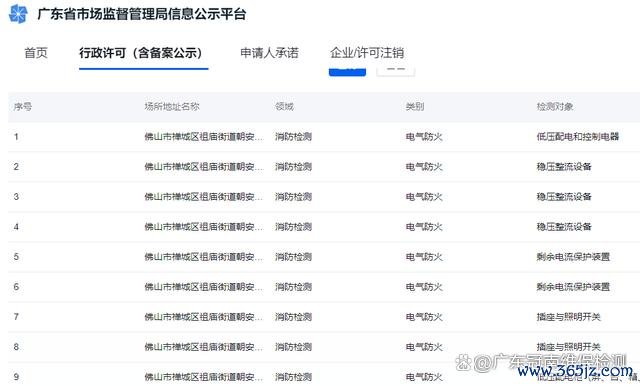Click 消防检测 in row 8
Viewport: 640px width, 386px height.
pos(293,347)
